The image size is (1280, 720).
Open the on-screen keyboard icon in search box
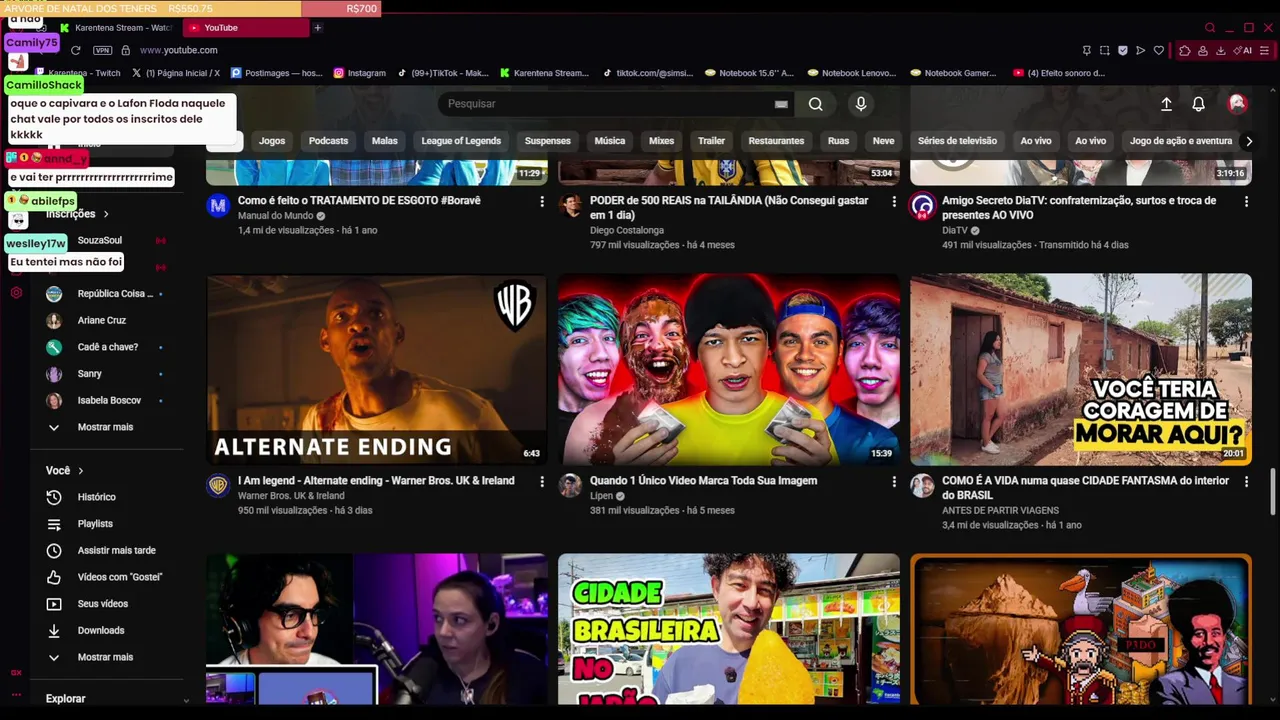[x=781, y=104]
